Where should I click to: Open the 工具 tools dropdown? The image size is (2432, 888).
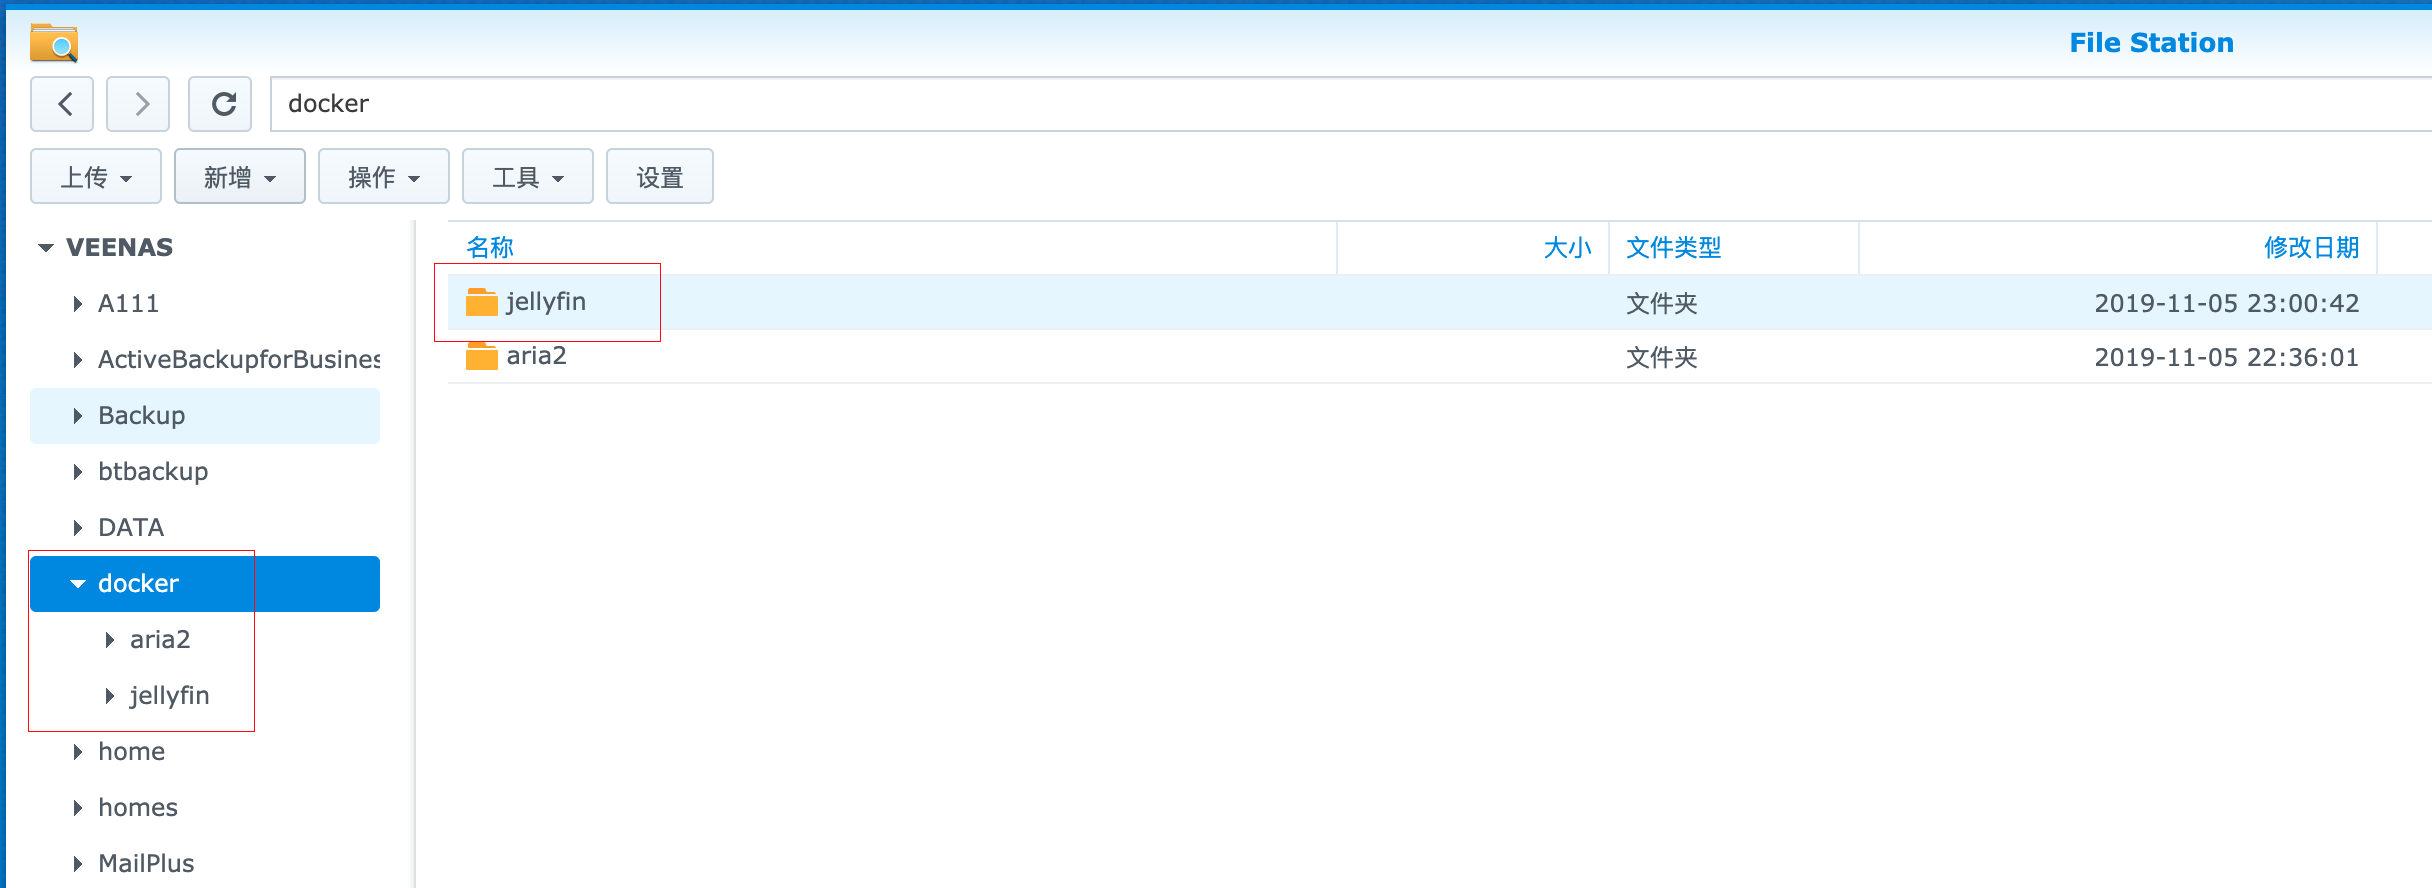(528, 177)
